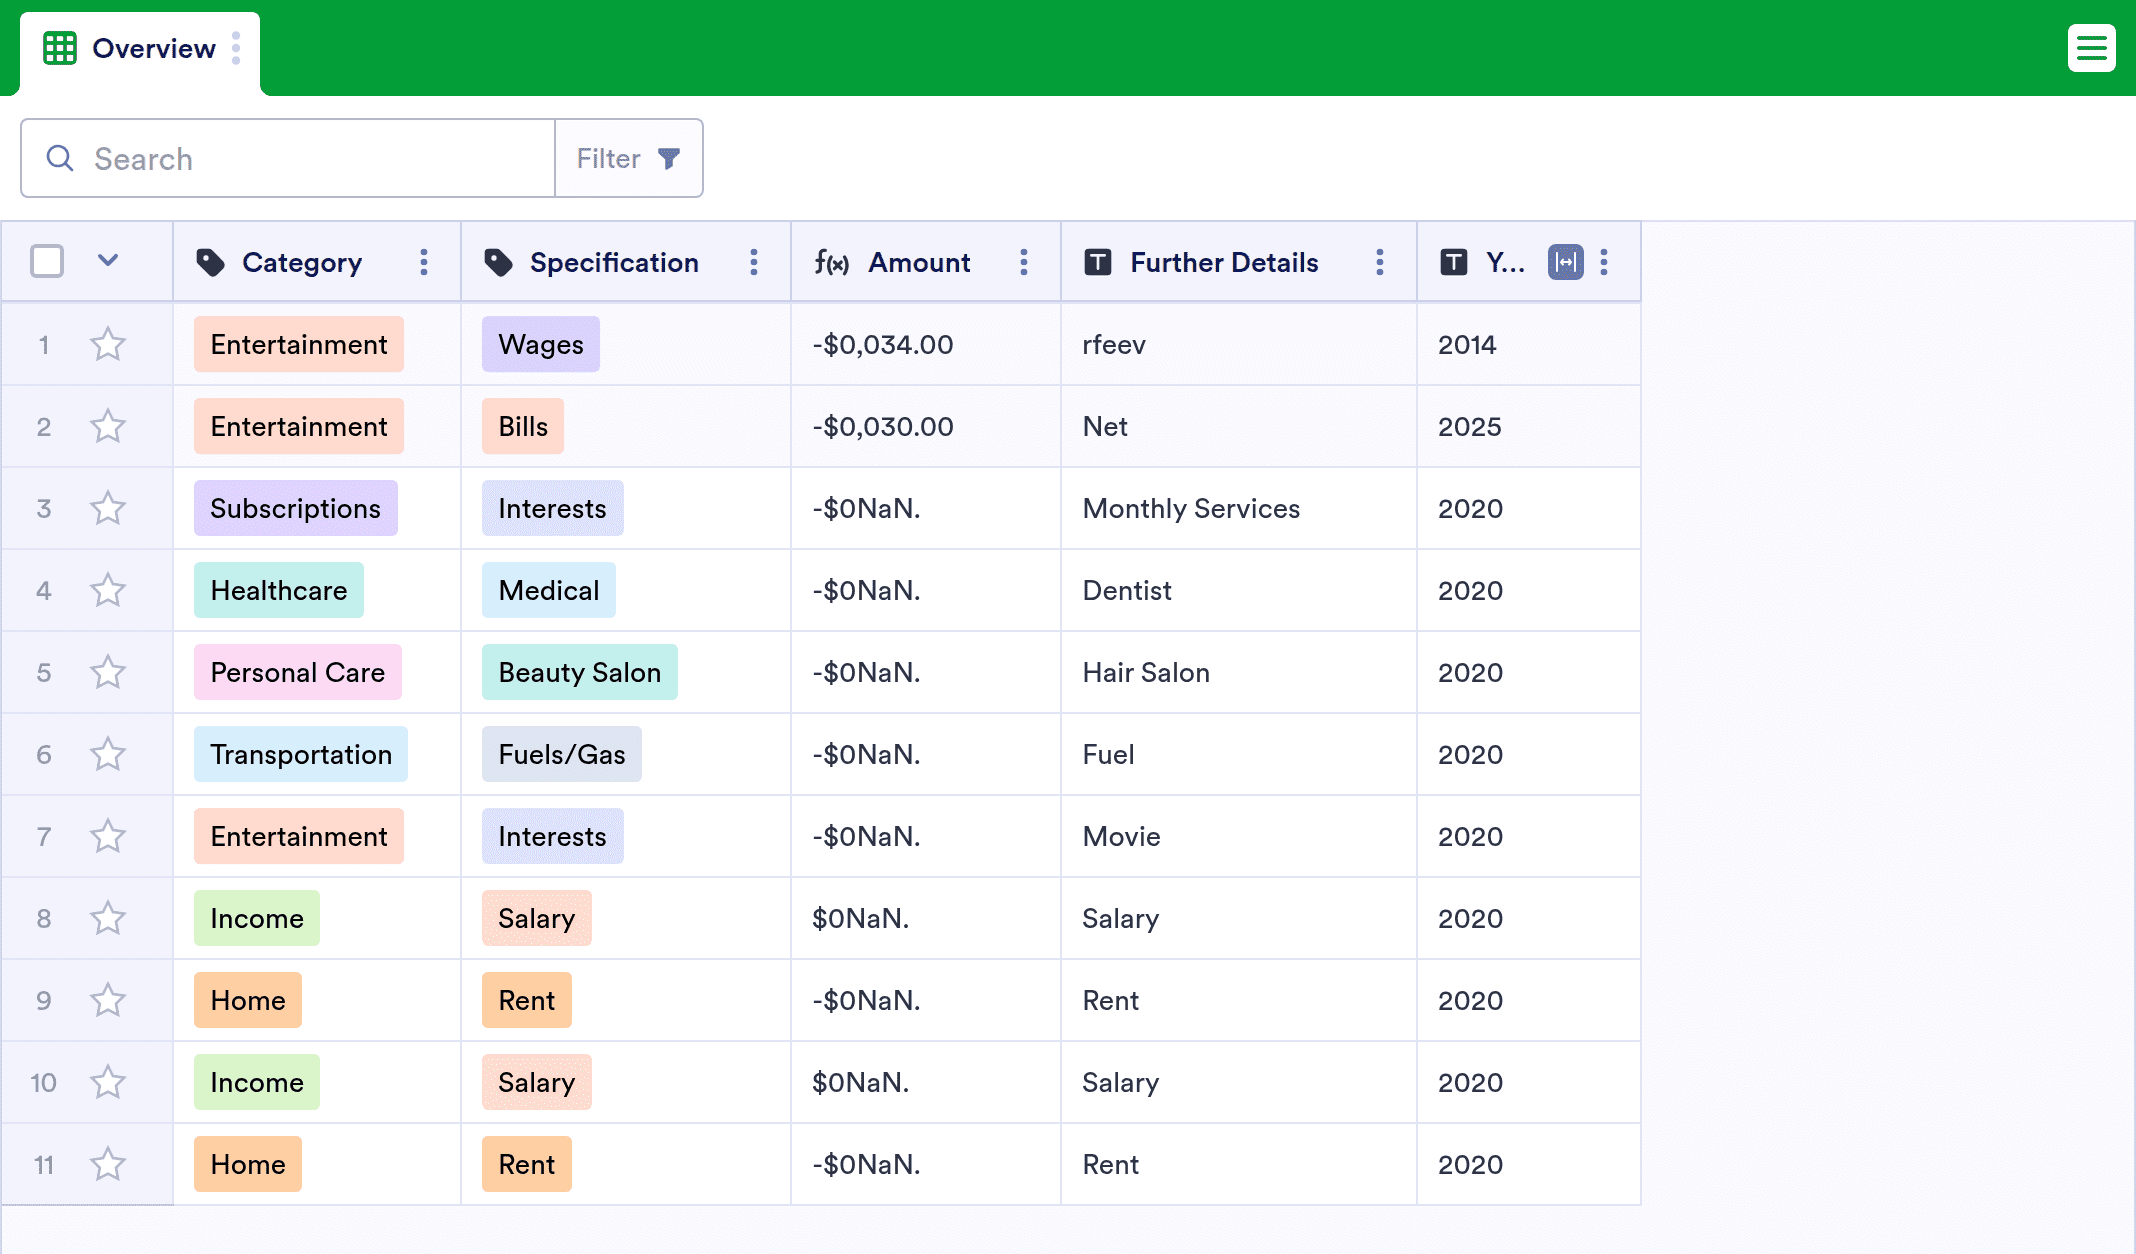Click the Category column tag icon
The height and width of the screenshot is (1254, 2136).
[x=210, y=262]
